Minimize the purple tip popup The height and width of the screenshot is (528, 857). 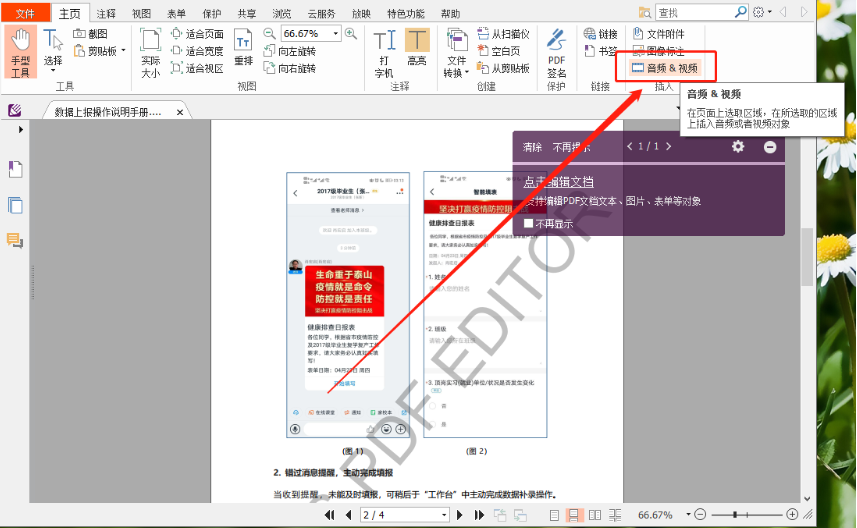coord(770,146)
